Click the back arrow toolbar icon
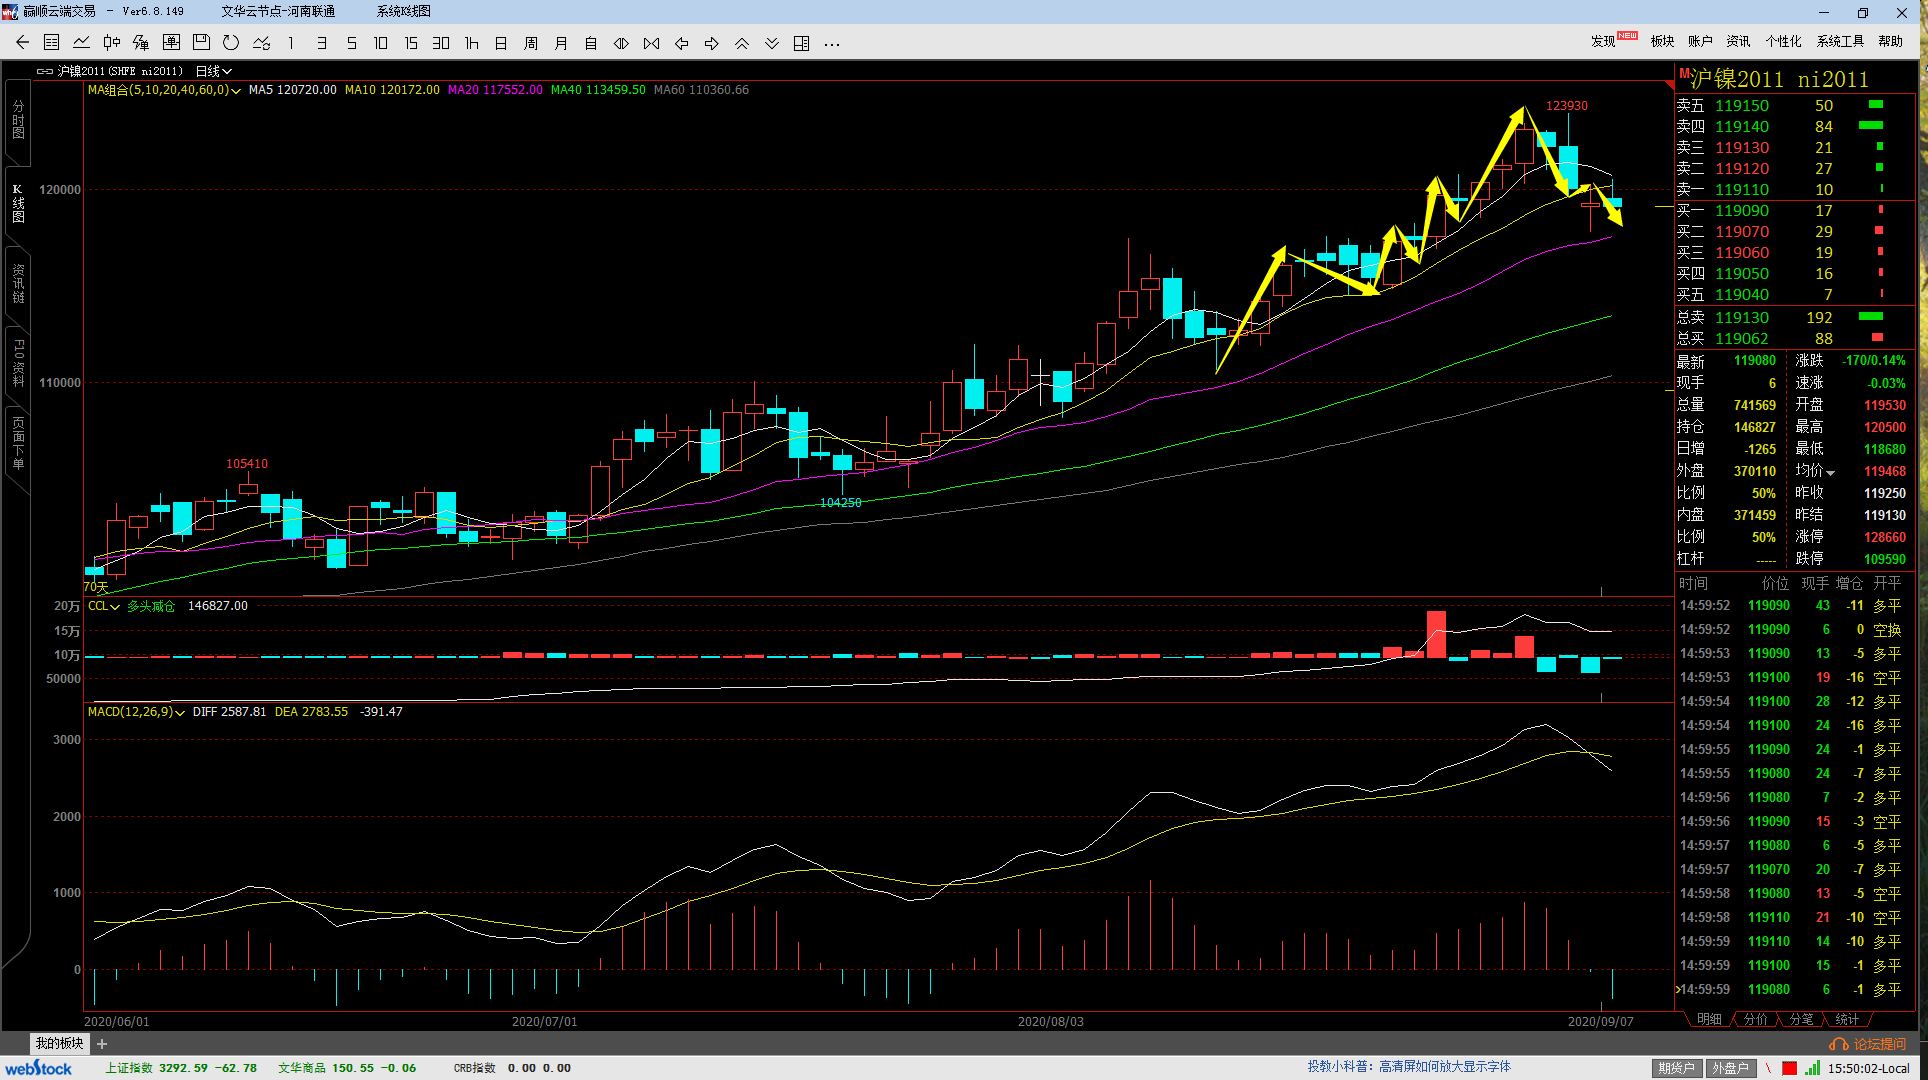The width and height of the screenshot is (1928, 1080). click(x=22, y=43)
